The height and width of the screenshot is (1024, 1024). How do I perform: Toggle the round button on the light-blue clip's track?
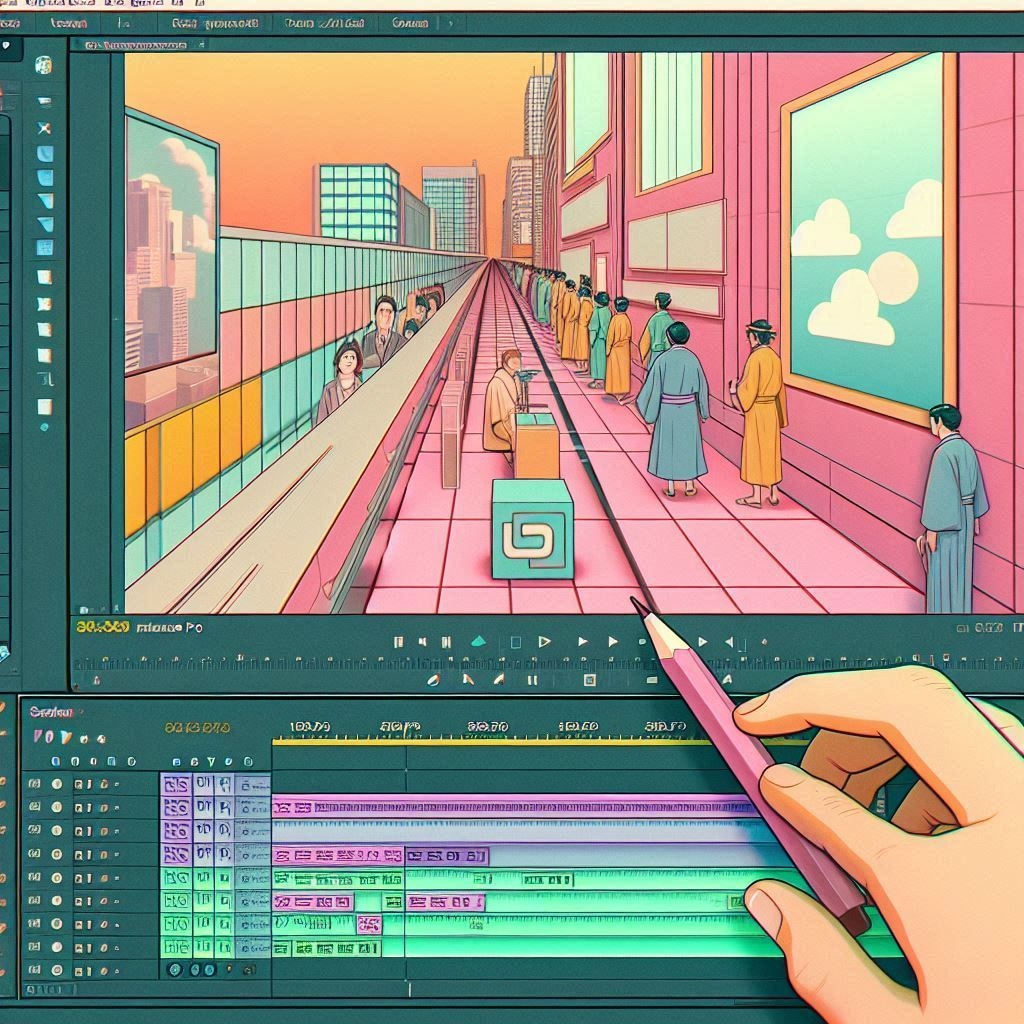(x=57, y=831)
